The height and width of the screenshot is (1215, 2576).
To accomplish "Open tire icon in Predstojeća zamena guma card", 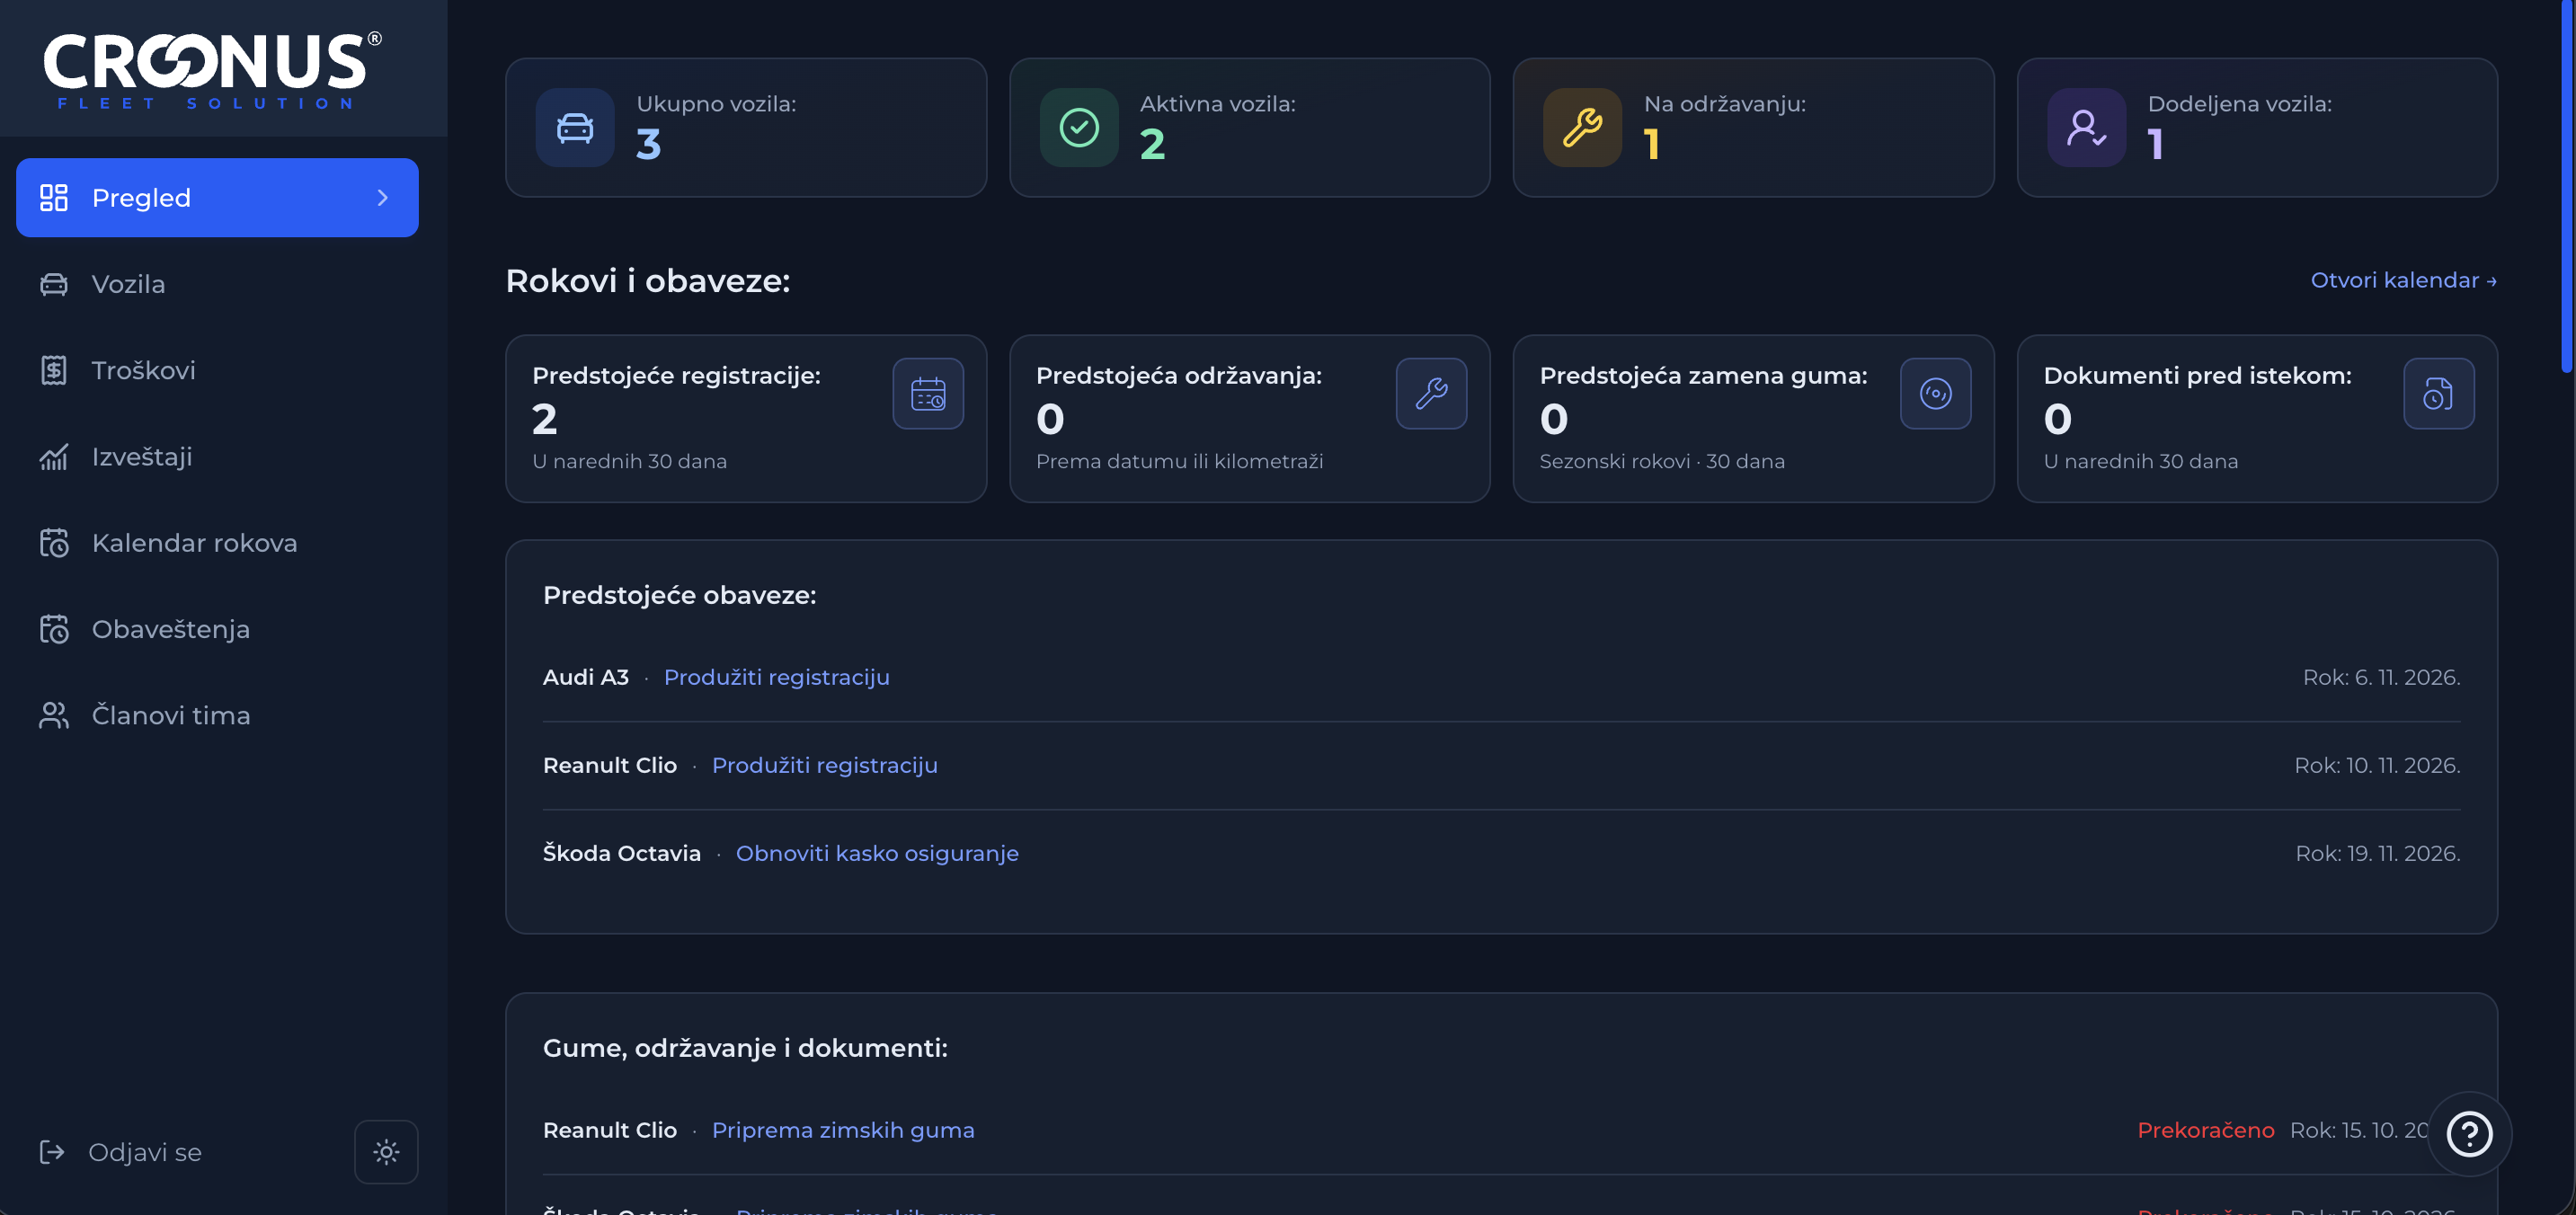I will [1935, 394].
